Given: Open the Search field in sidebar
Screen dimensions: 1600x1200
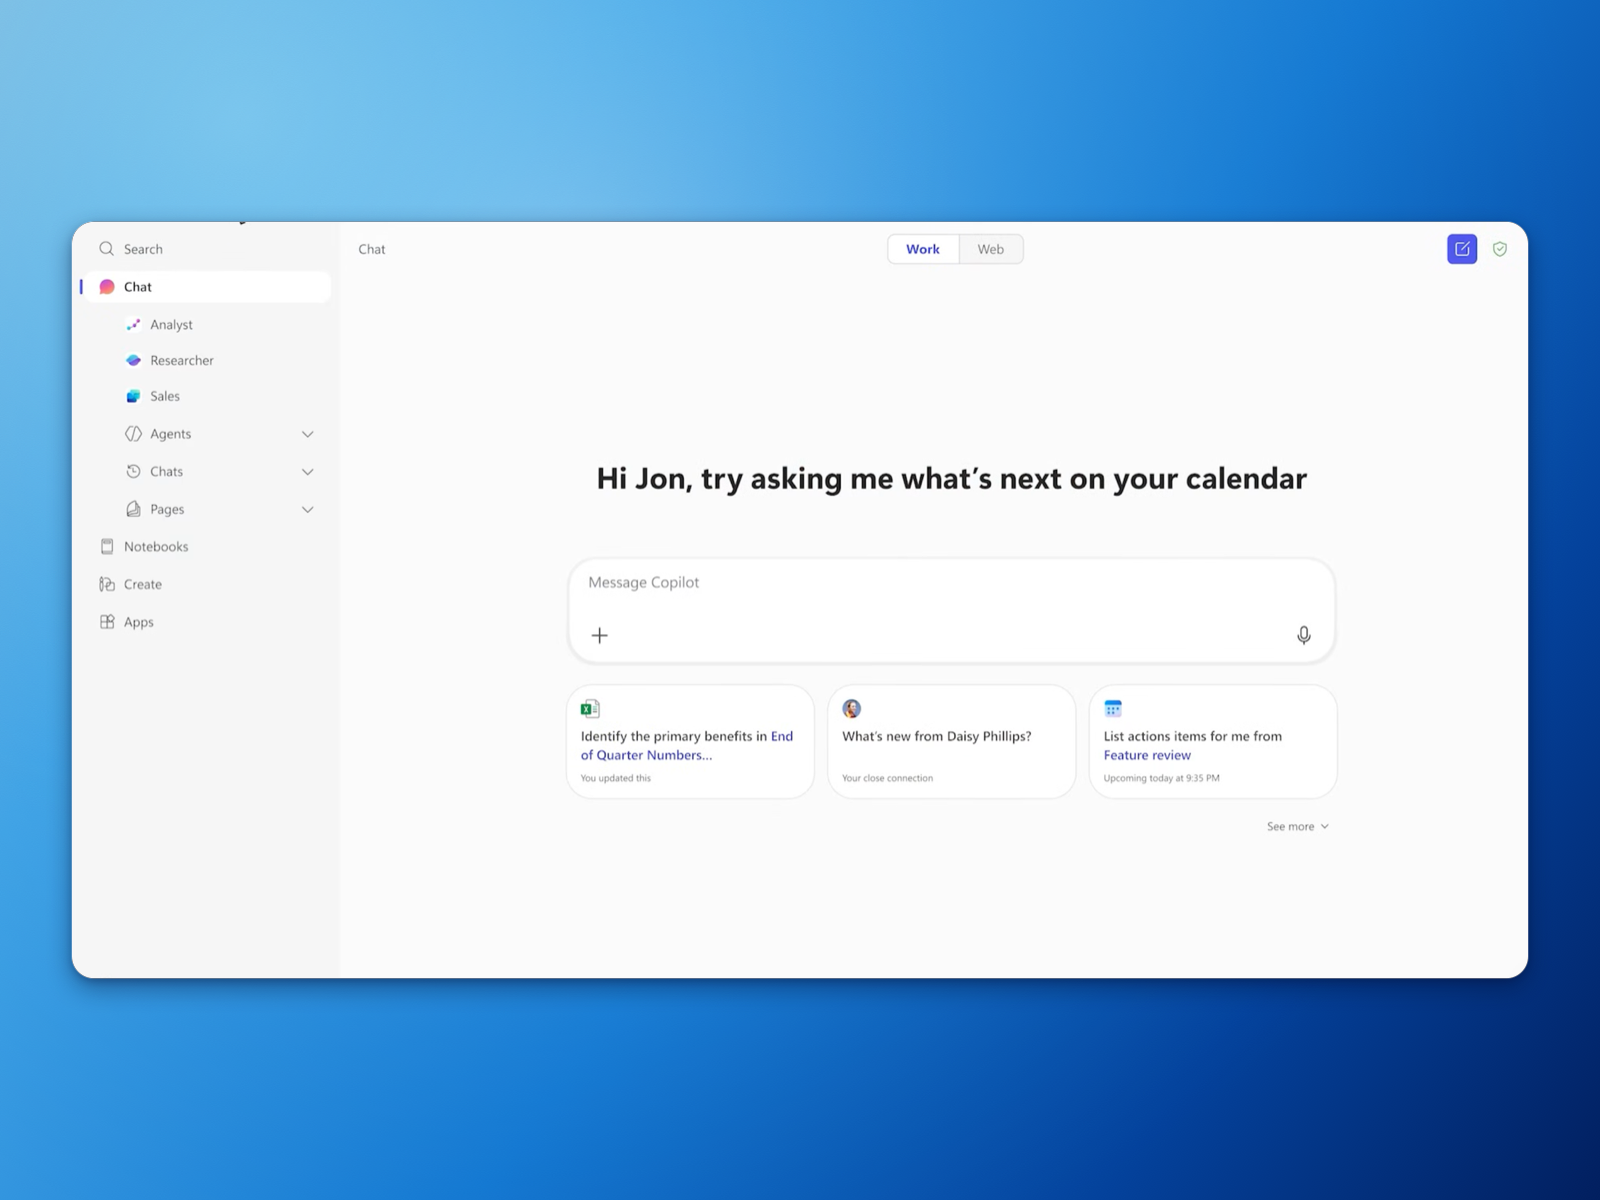Looking at the screenshot, I should click(207, 249).
